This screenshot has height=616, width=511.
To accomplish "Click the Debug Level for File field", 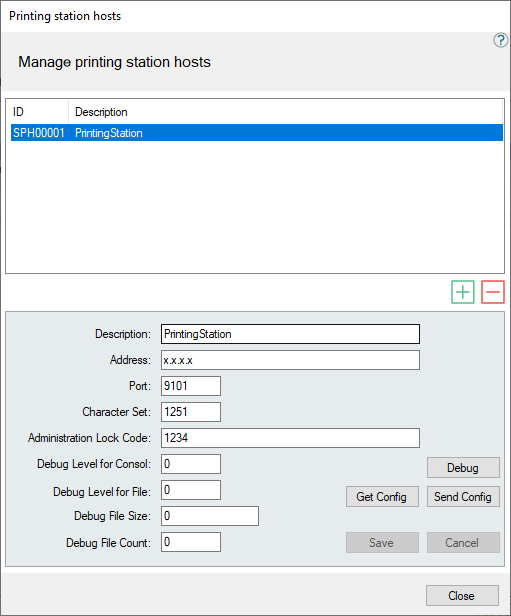I will coord(191,490).
